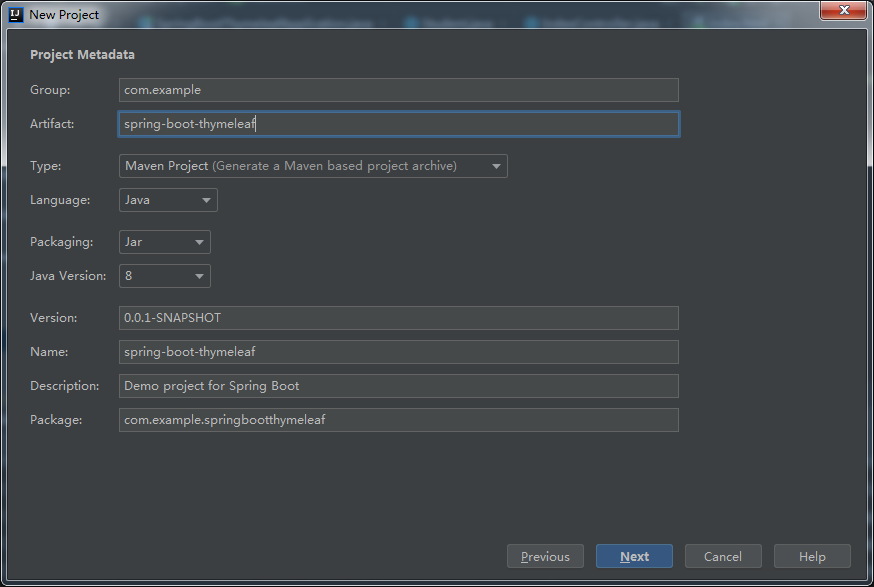Click the Name: label
This screenshot has height=587, width=874.
(x=49, y=352)
